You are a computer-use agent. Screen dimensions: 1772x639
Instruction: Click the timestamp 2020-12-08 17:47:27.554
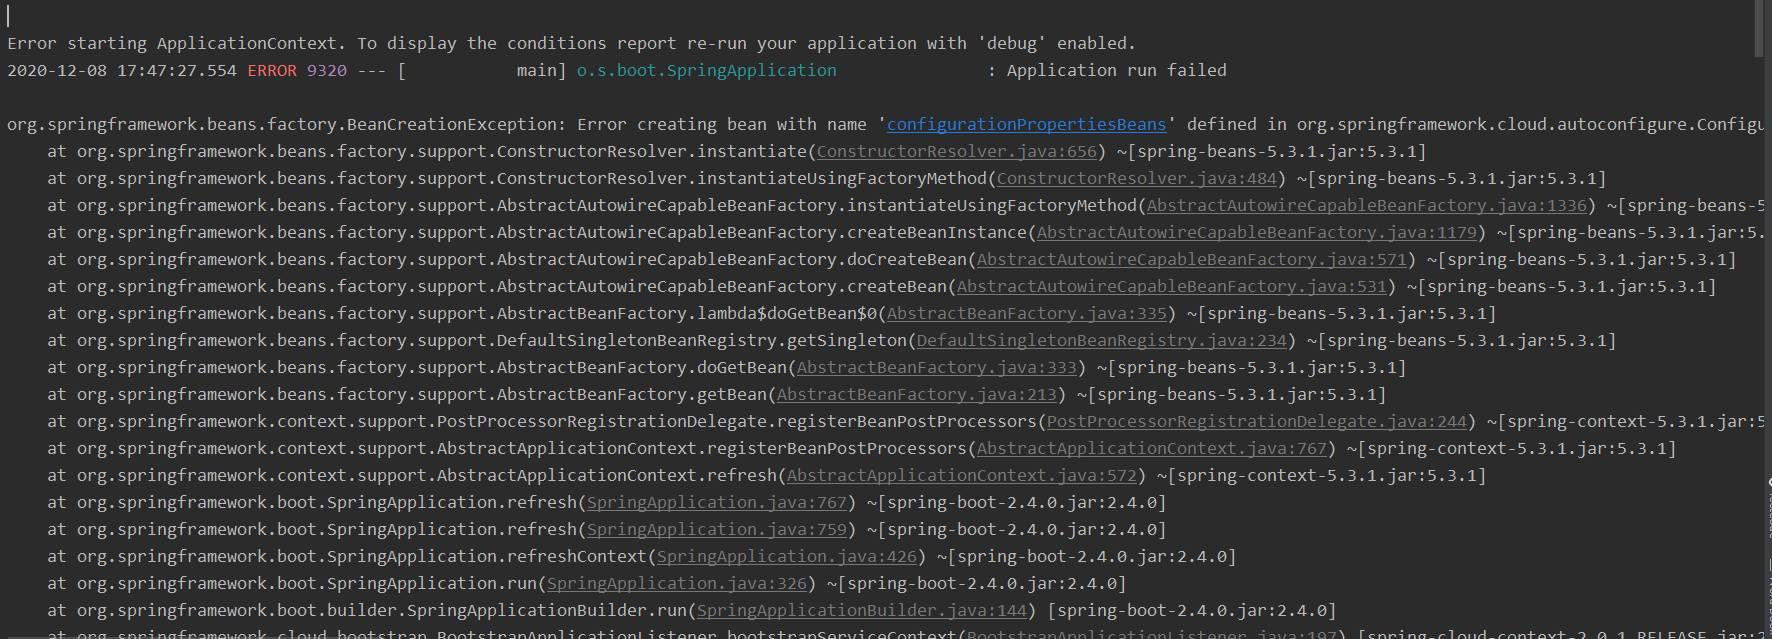pyautogui.click(x=122, y=70)
